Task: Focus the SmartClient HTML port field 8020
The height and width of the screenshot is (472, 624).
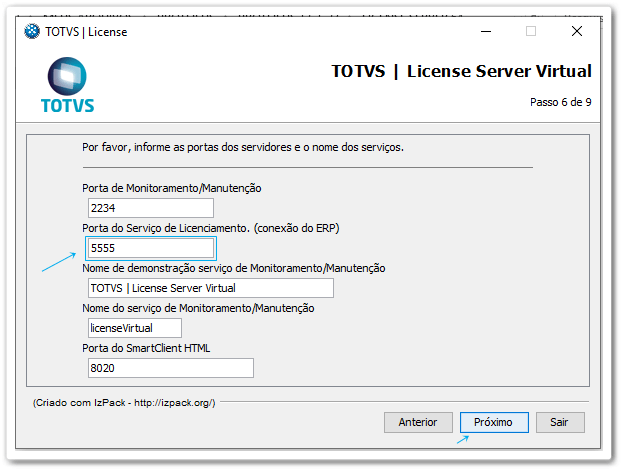Action: pyautogui.click(x=170, y=368)
